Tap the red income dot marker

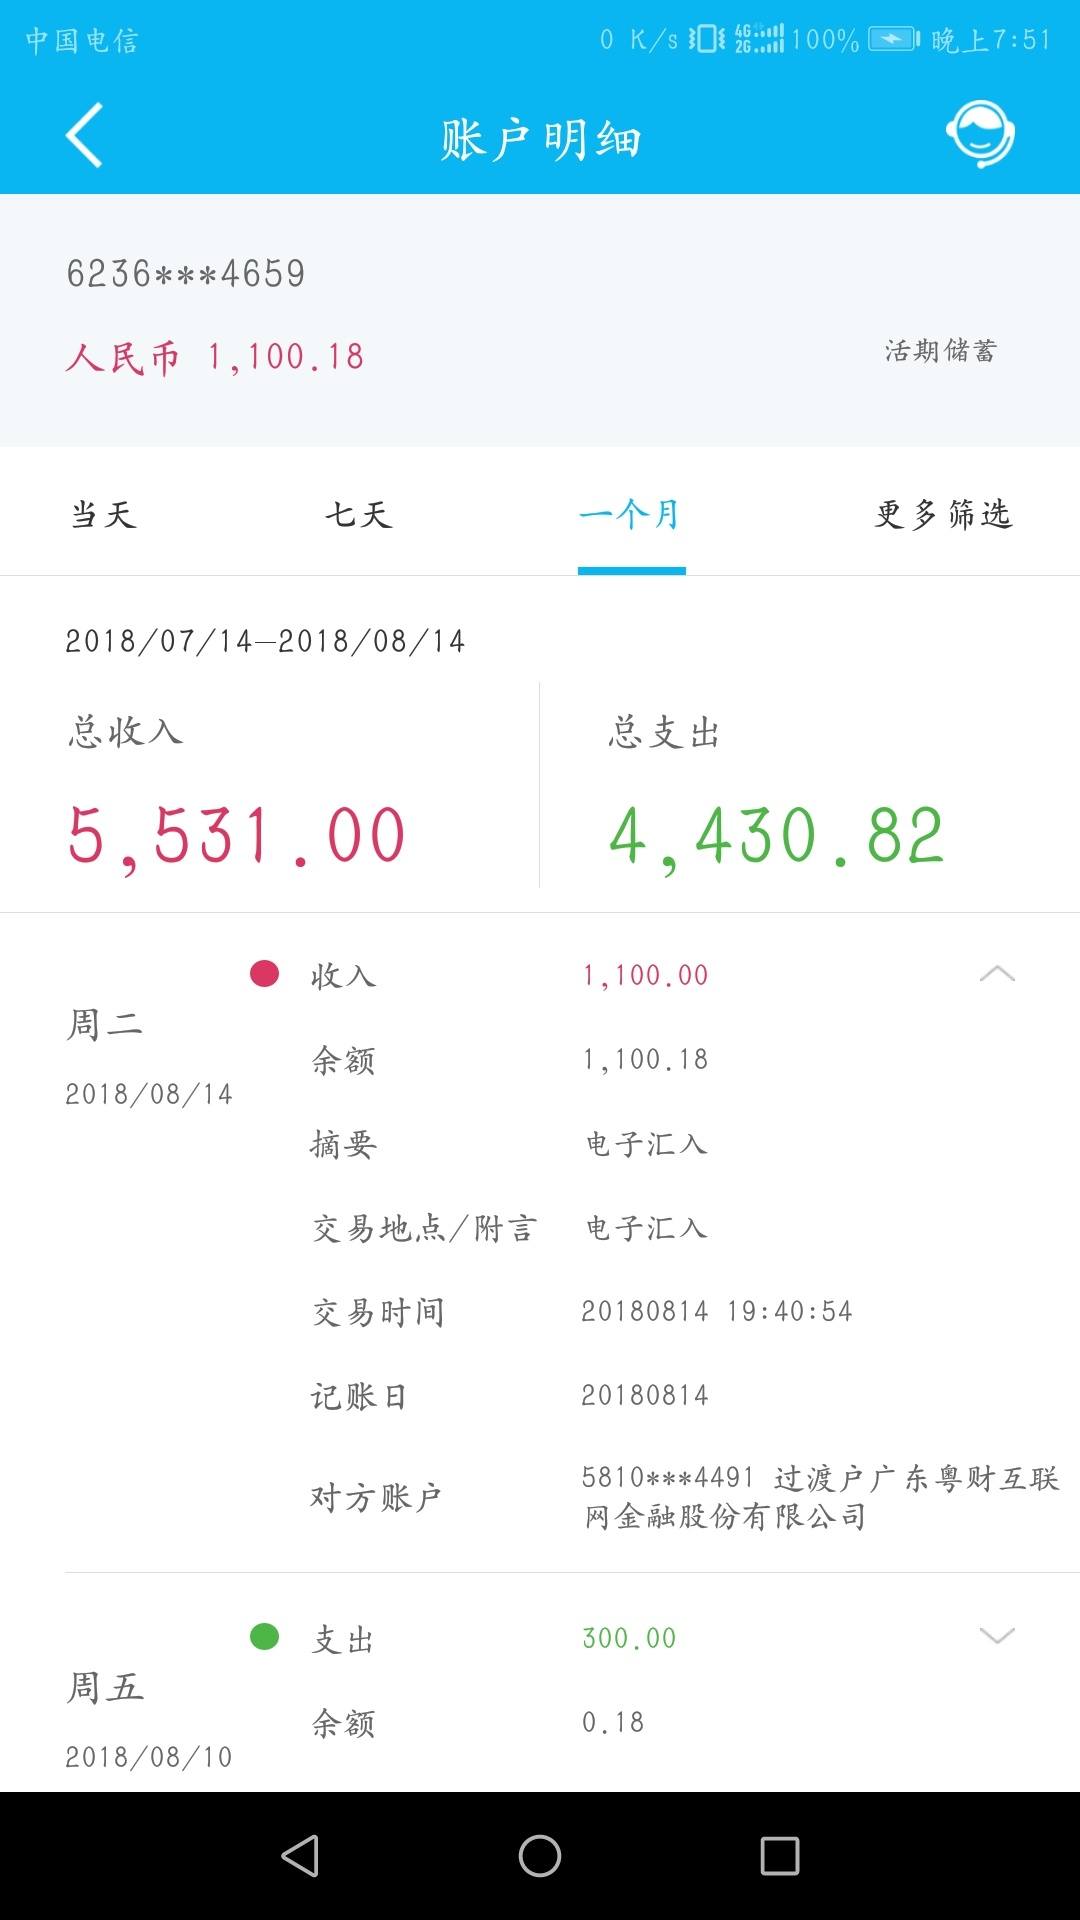point(264,973)
